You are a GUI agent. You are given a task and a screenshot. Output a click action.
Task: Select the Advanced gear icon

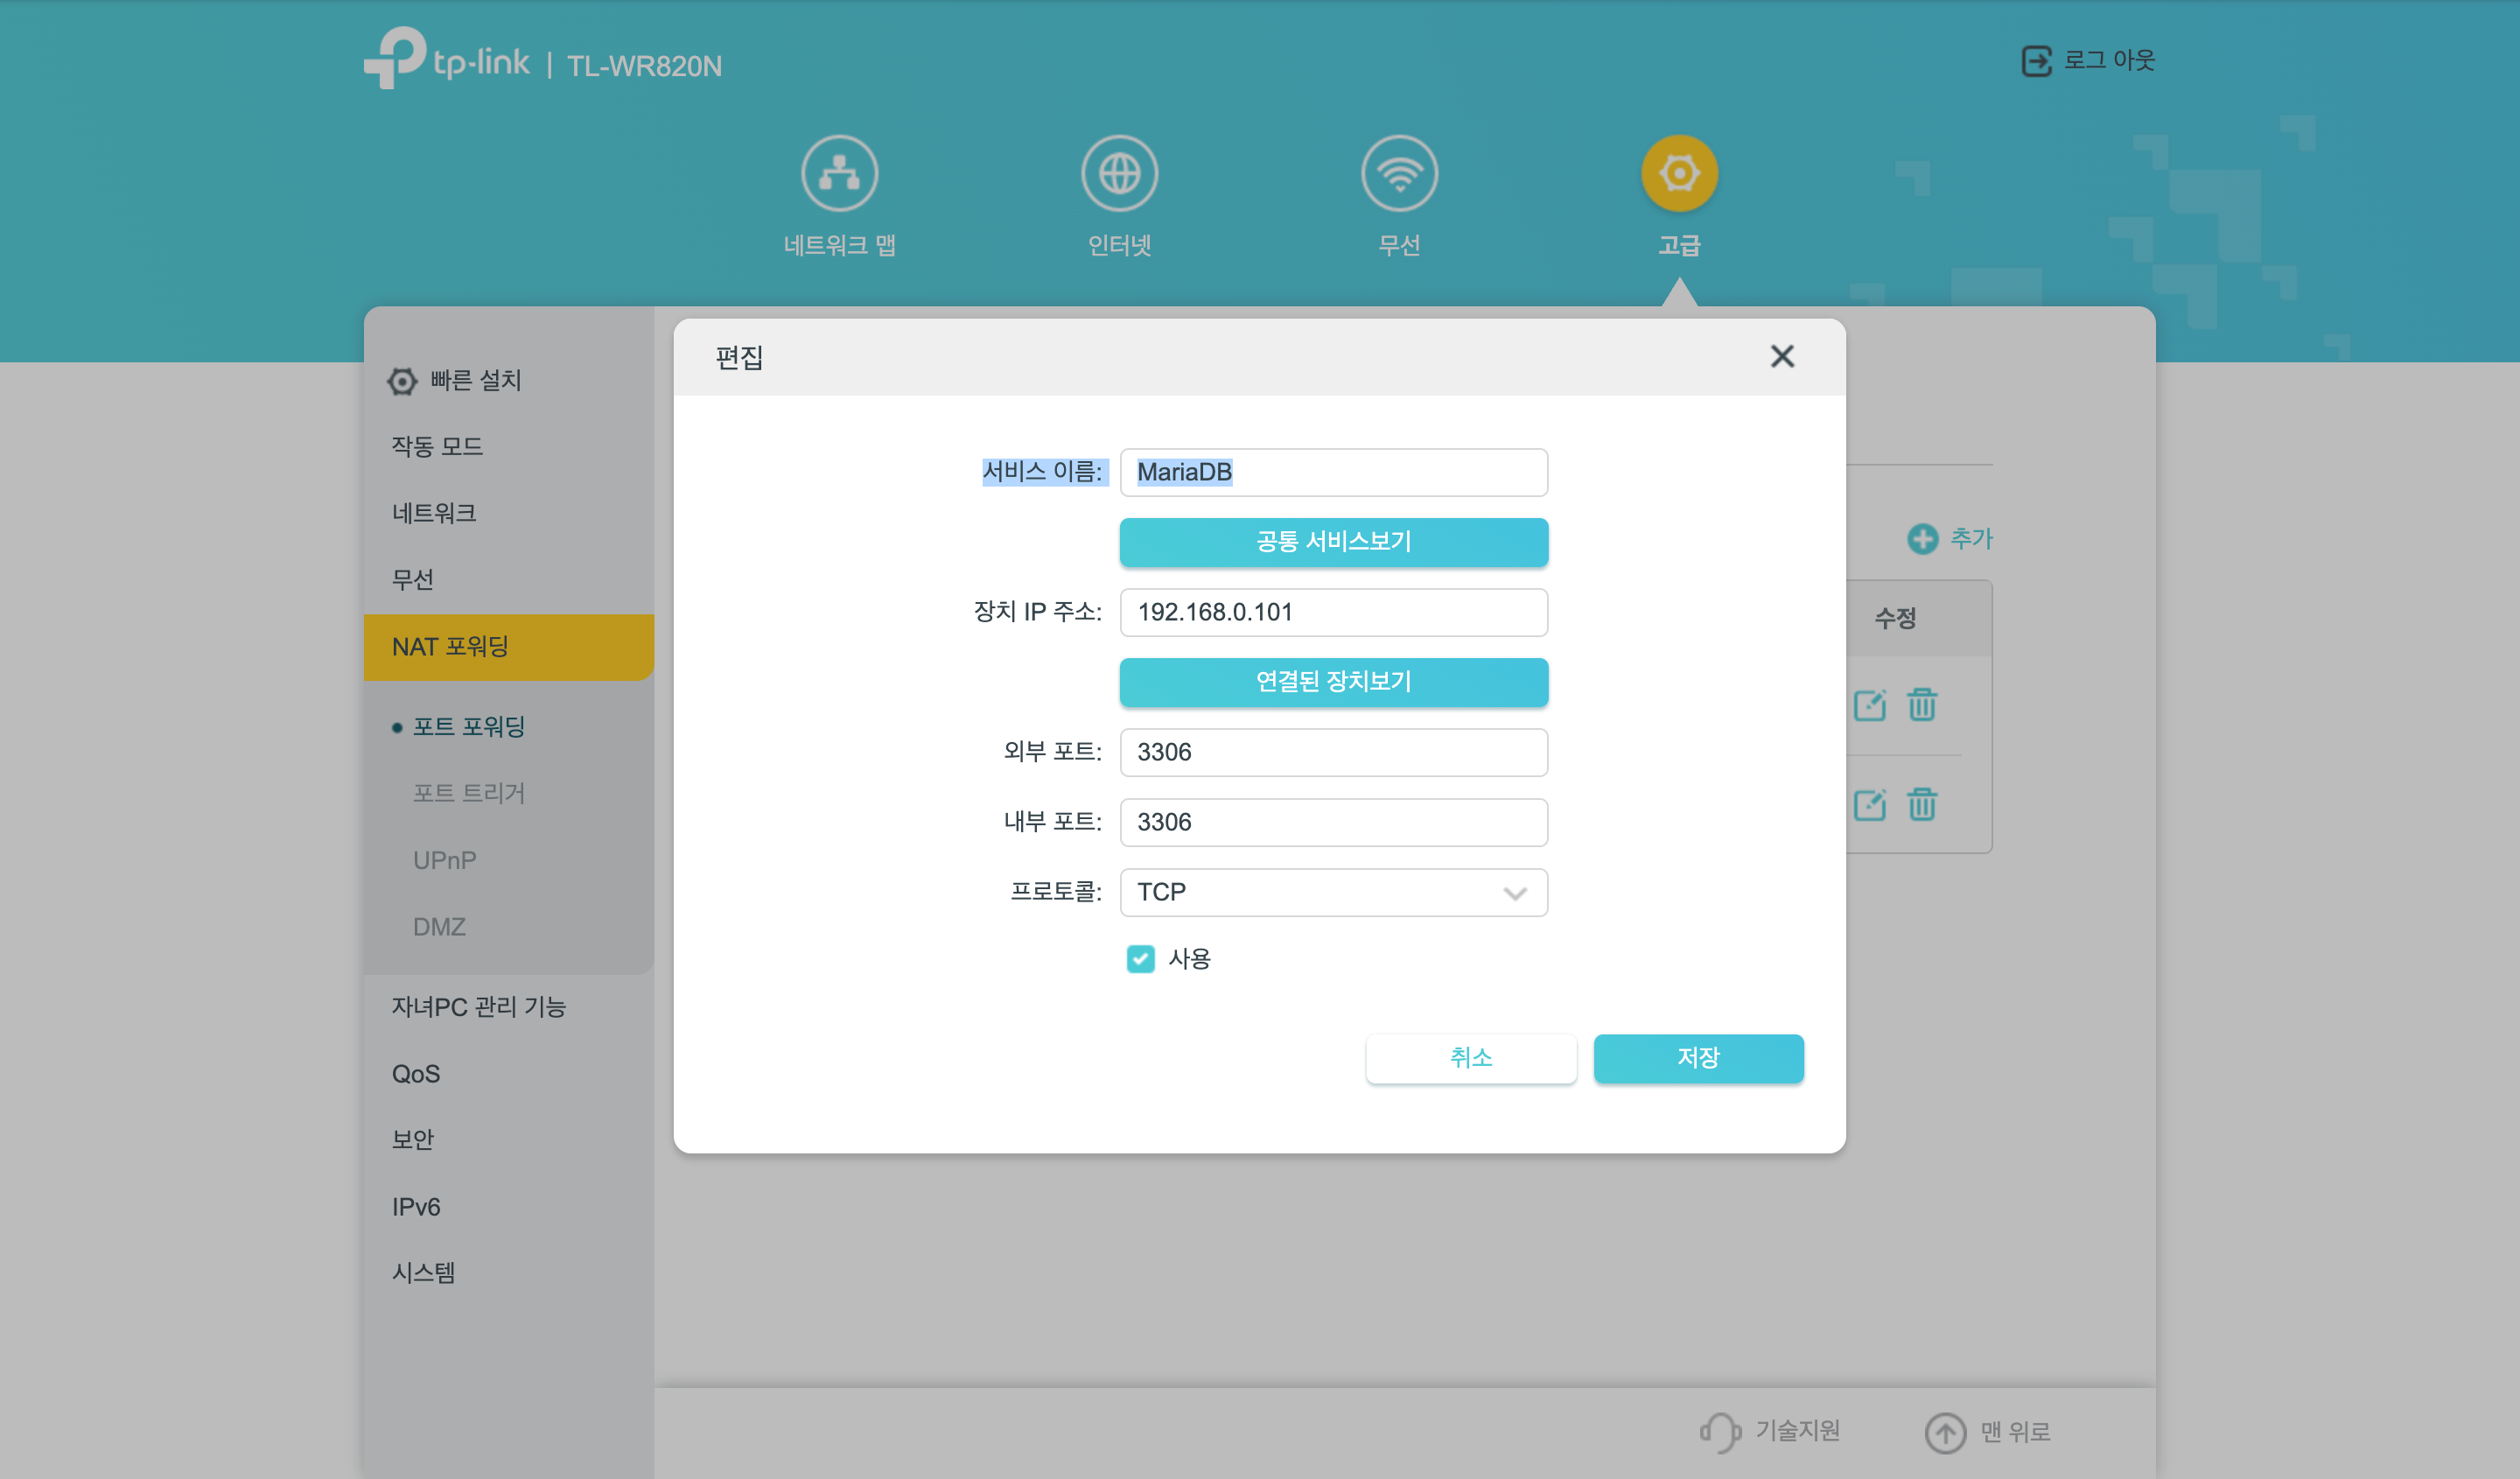pos(1679,174)
